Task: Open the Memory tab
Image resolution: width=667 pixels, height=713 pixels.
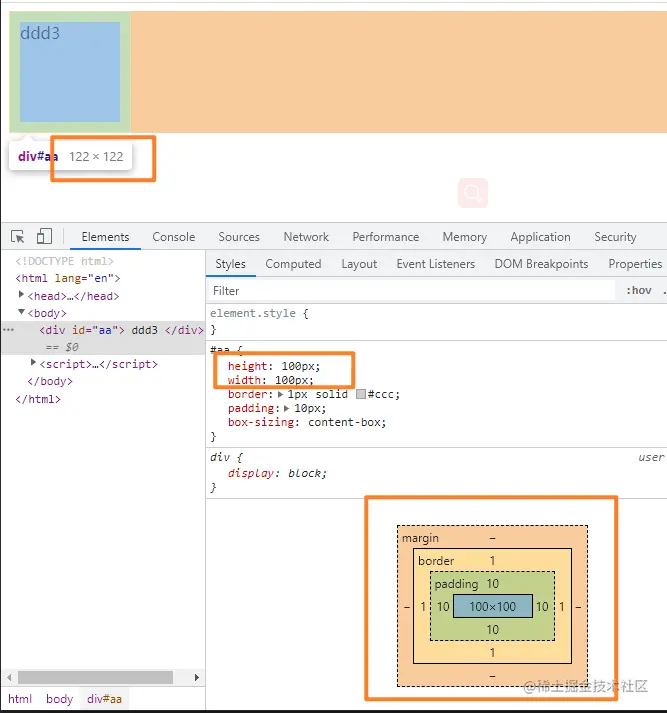Action: 465,237
